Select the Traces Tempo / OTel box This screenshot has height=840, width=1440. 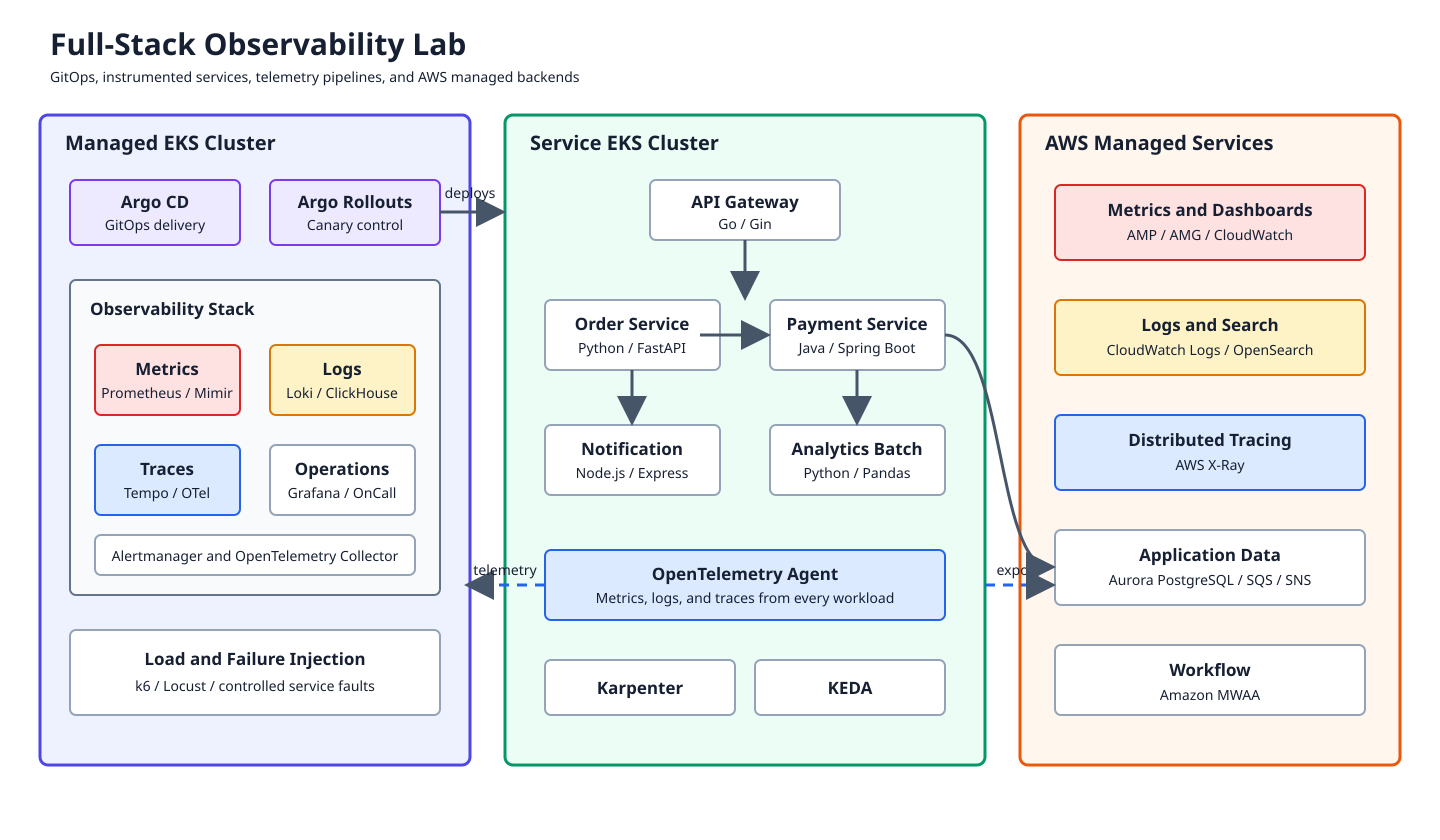pos(167,480)
